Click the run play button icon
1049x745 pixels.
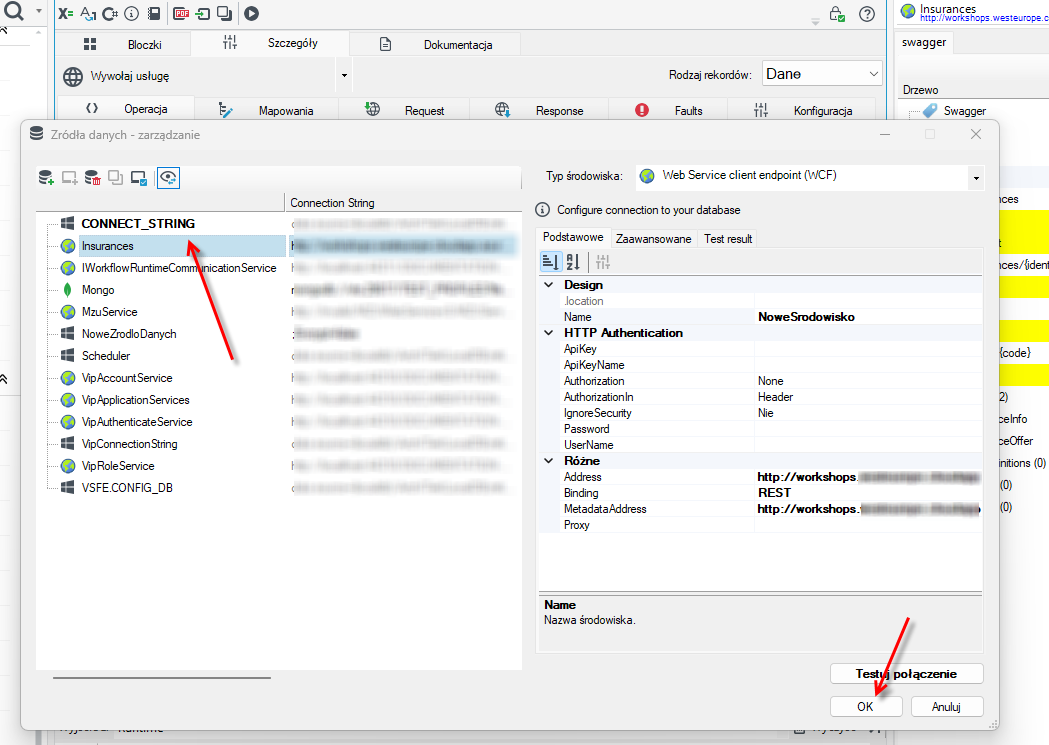[x=252, y=13]
